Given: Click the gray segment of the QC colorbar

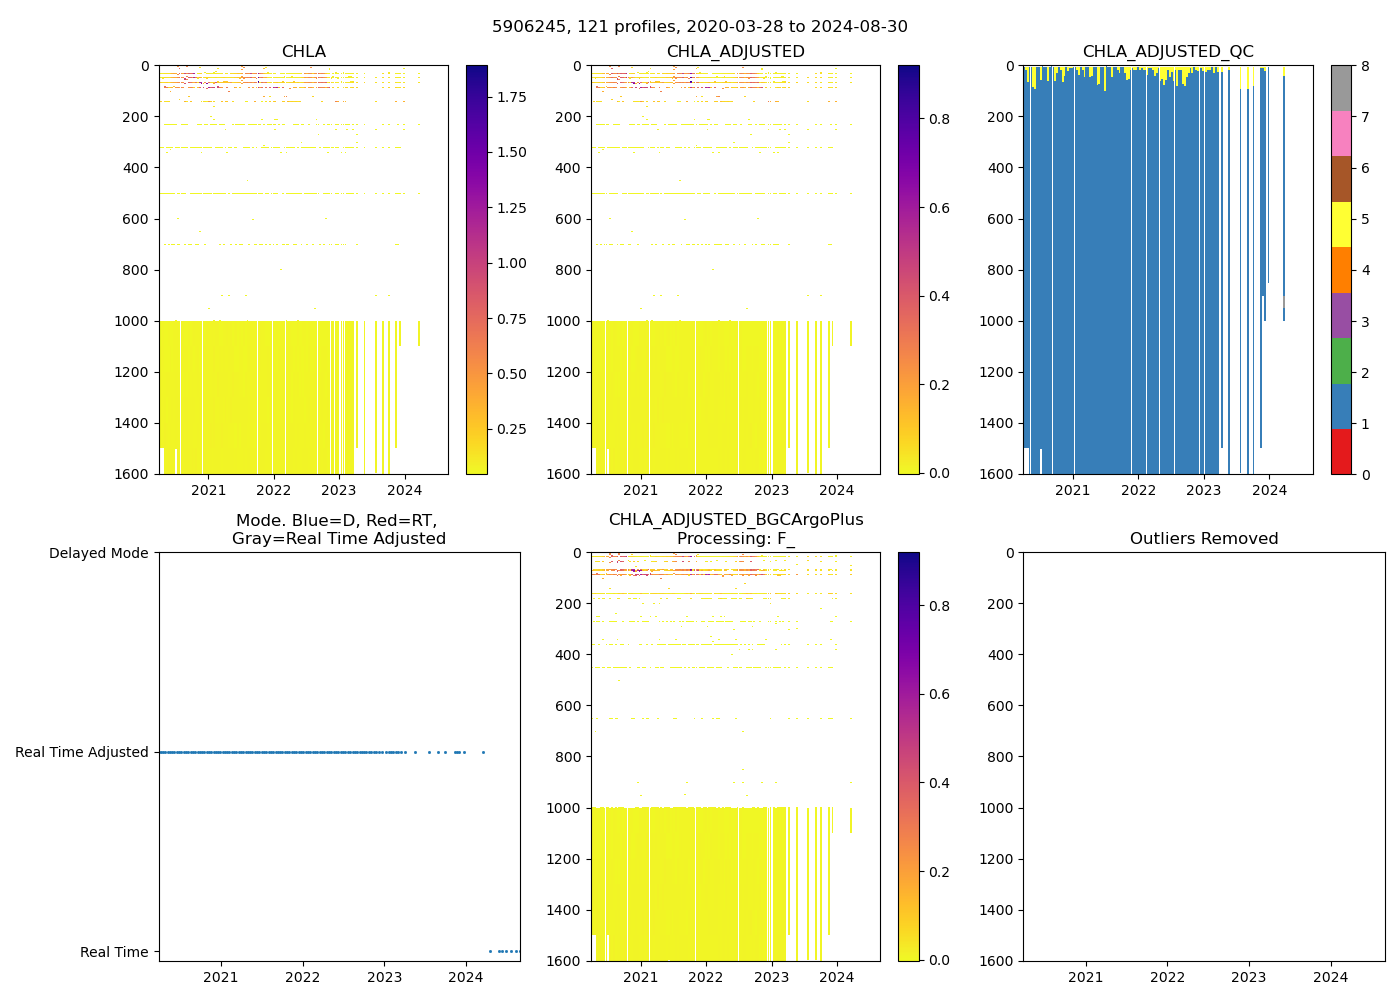Looking at the screenshot, I should [x=1341, y=88].
